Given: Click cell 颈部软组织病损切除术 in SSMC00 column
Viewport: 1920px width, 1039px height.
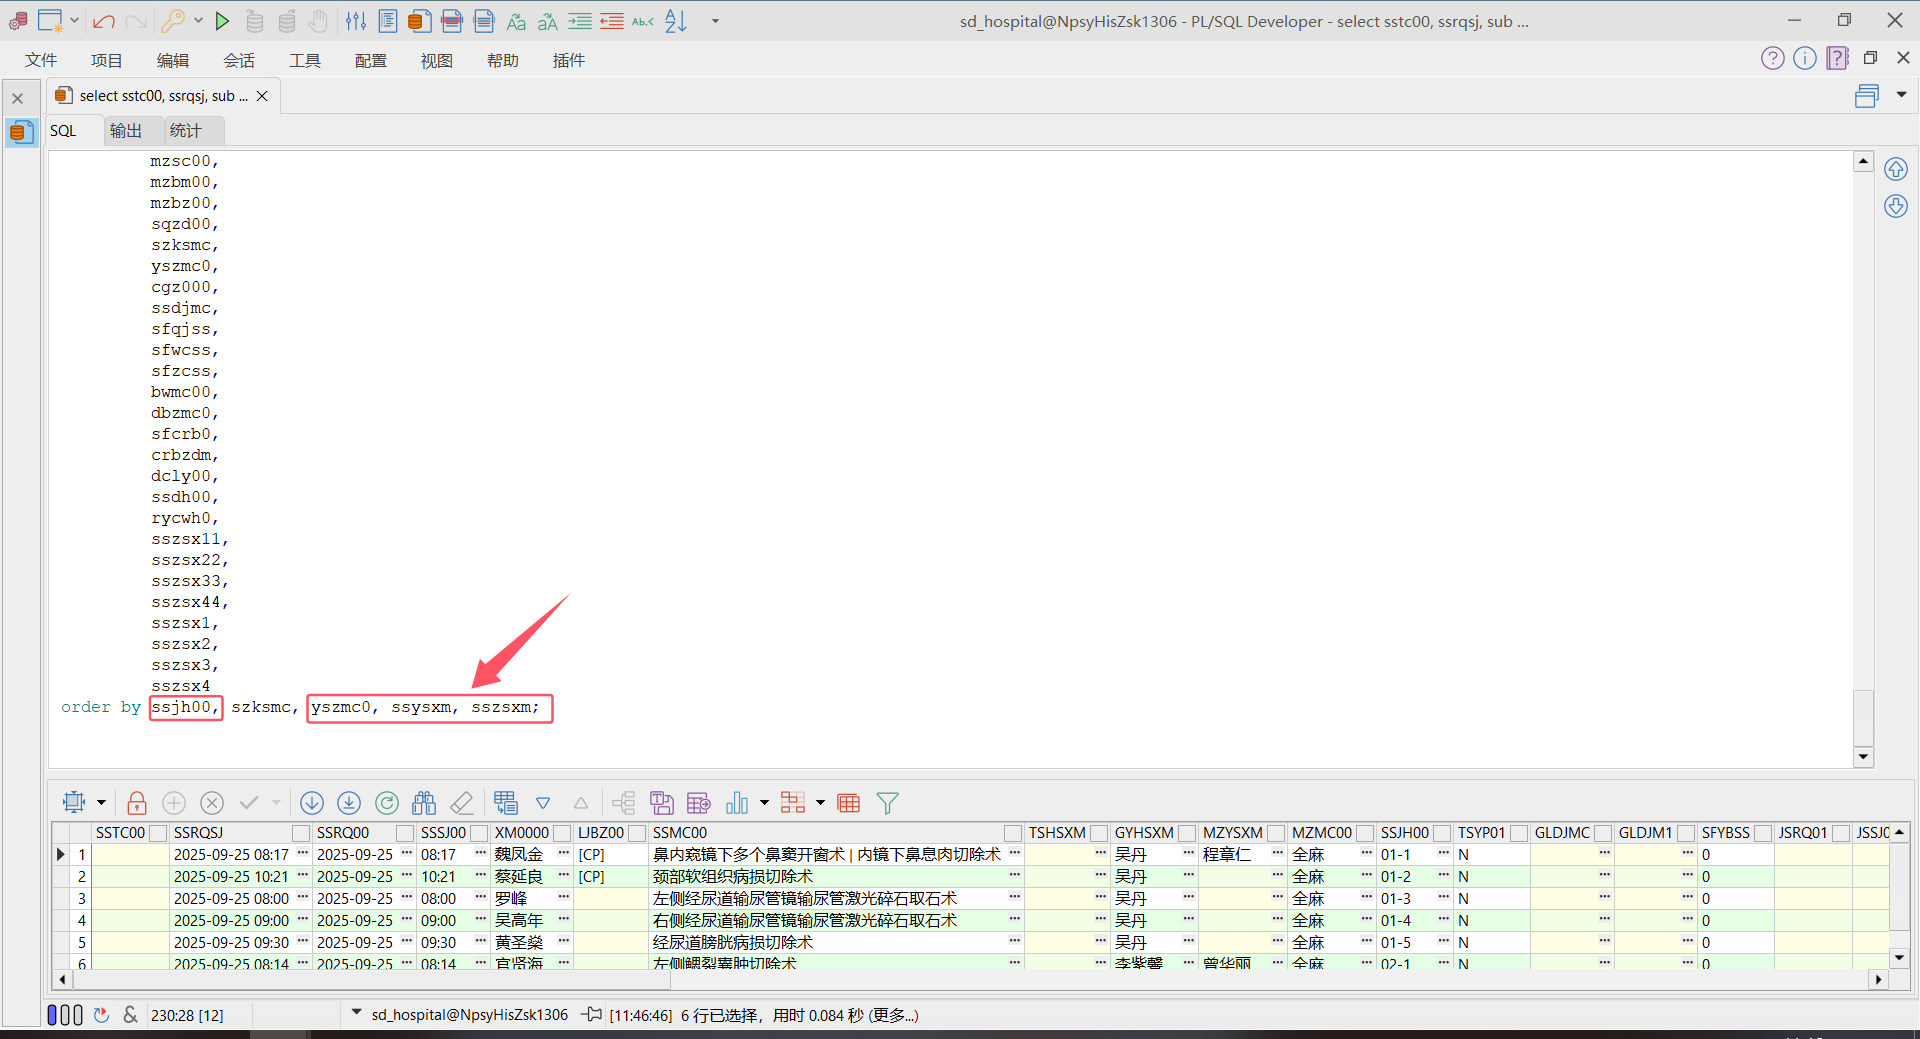Looking at the screenshot, I should [838, 877].
